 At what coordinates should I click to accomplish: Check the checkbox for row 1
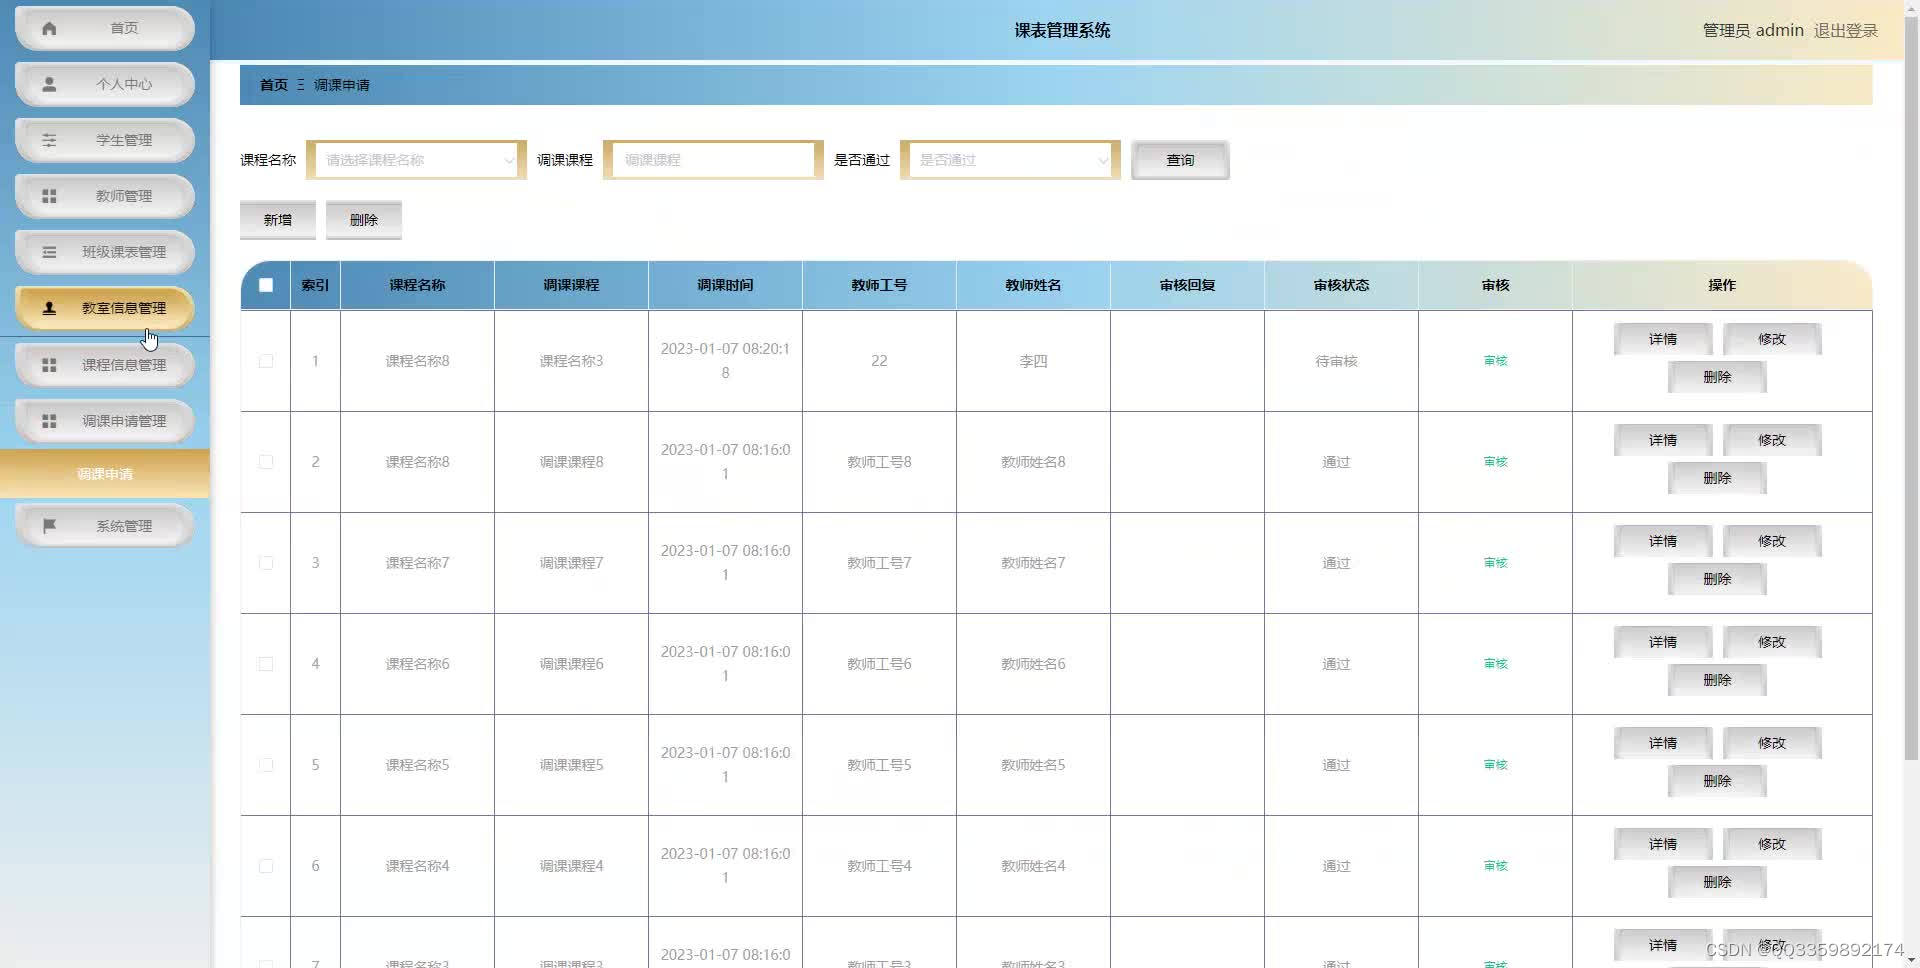(x=266, y=361)
